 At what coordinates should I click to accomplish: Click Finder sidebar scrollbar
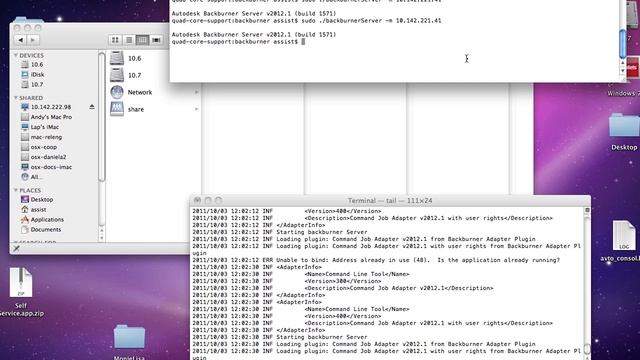[102, 117]
